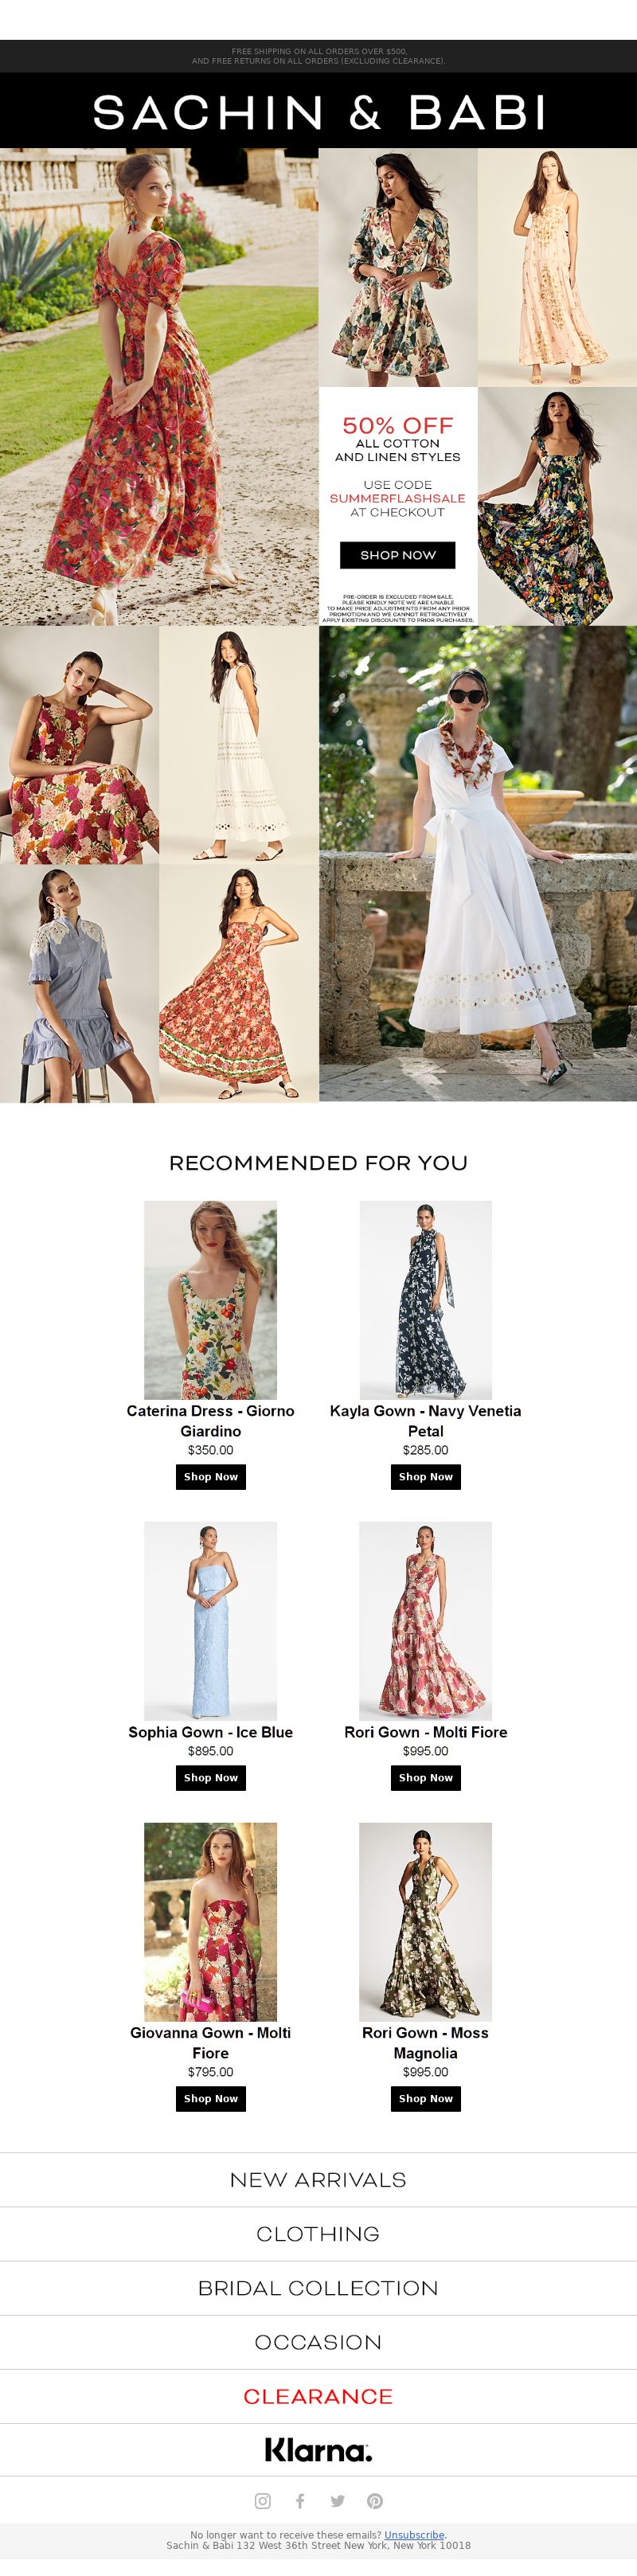Open the Bridal Collection section
Screen dimensions: 637x2576
318,2288
